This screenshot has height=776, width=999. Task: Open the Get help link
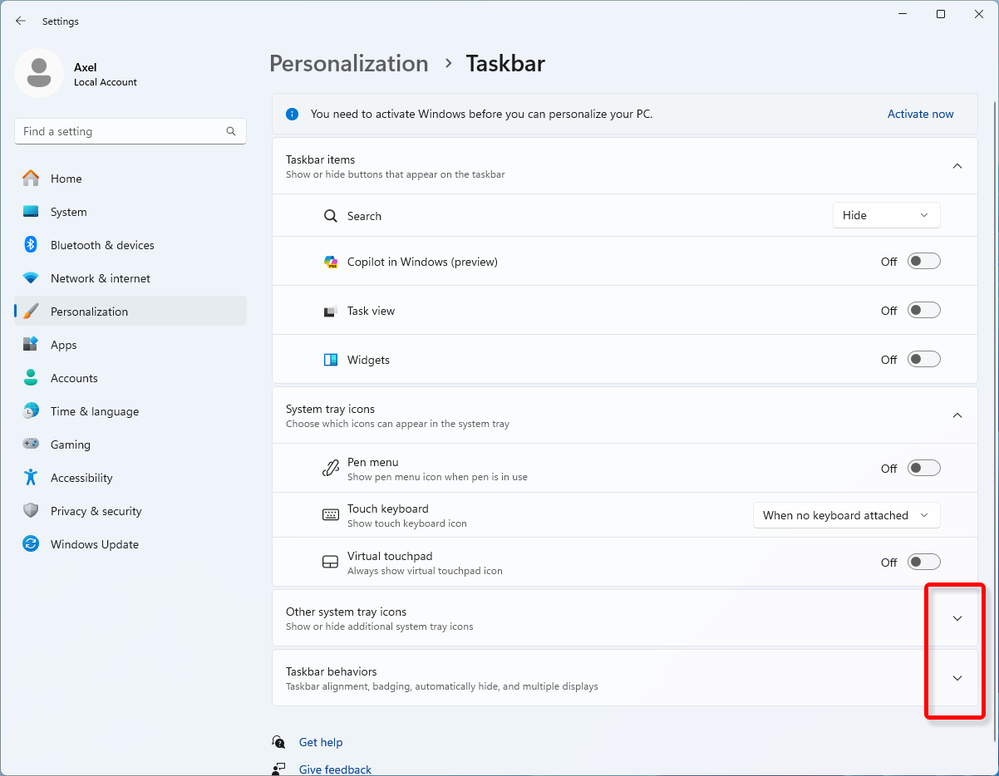pos(320,742)
